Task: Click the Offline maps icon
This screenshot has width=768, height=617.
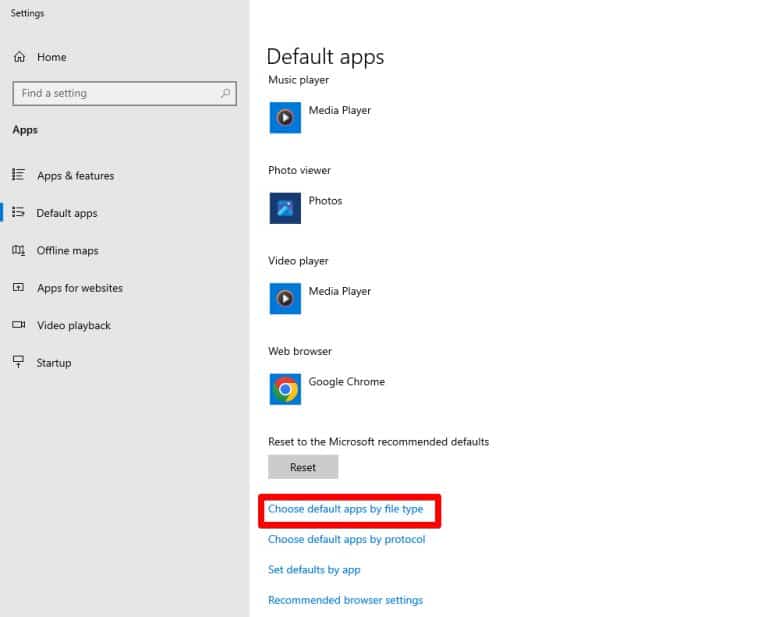Action: tap(18, 250)
